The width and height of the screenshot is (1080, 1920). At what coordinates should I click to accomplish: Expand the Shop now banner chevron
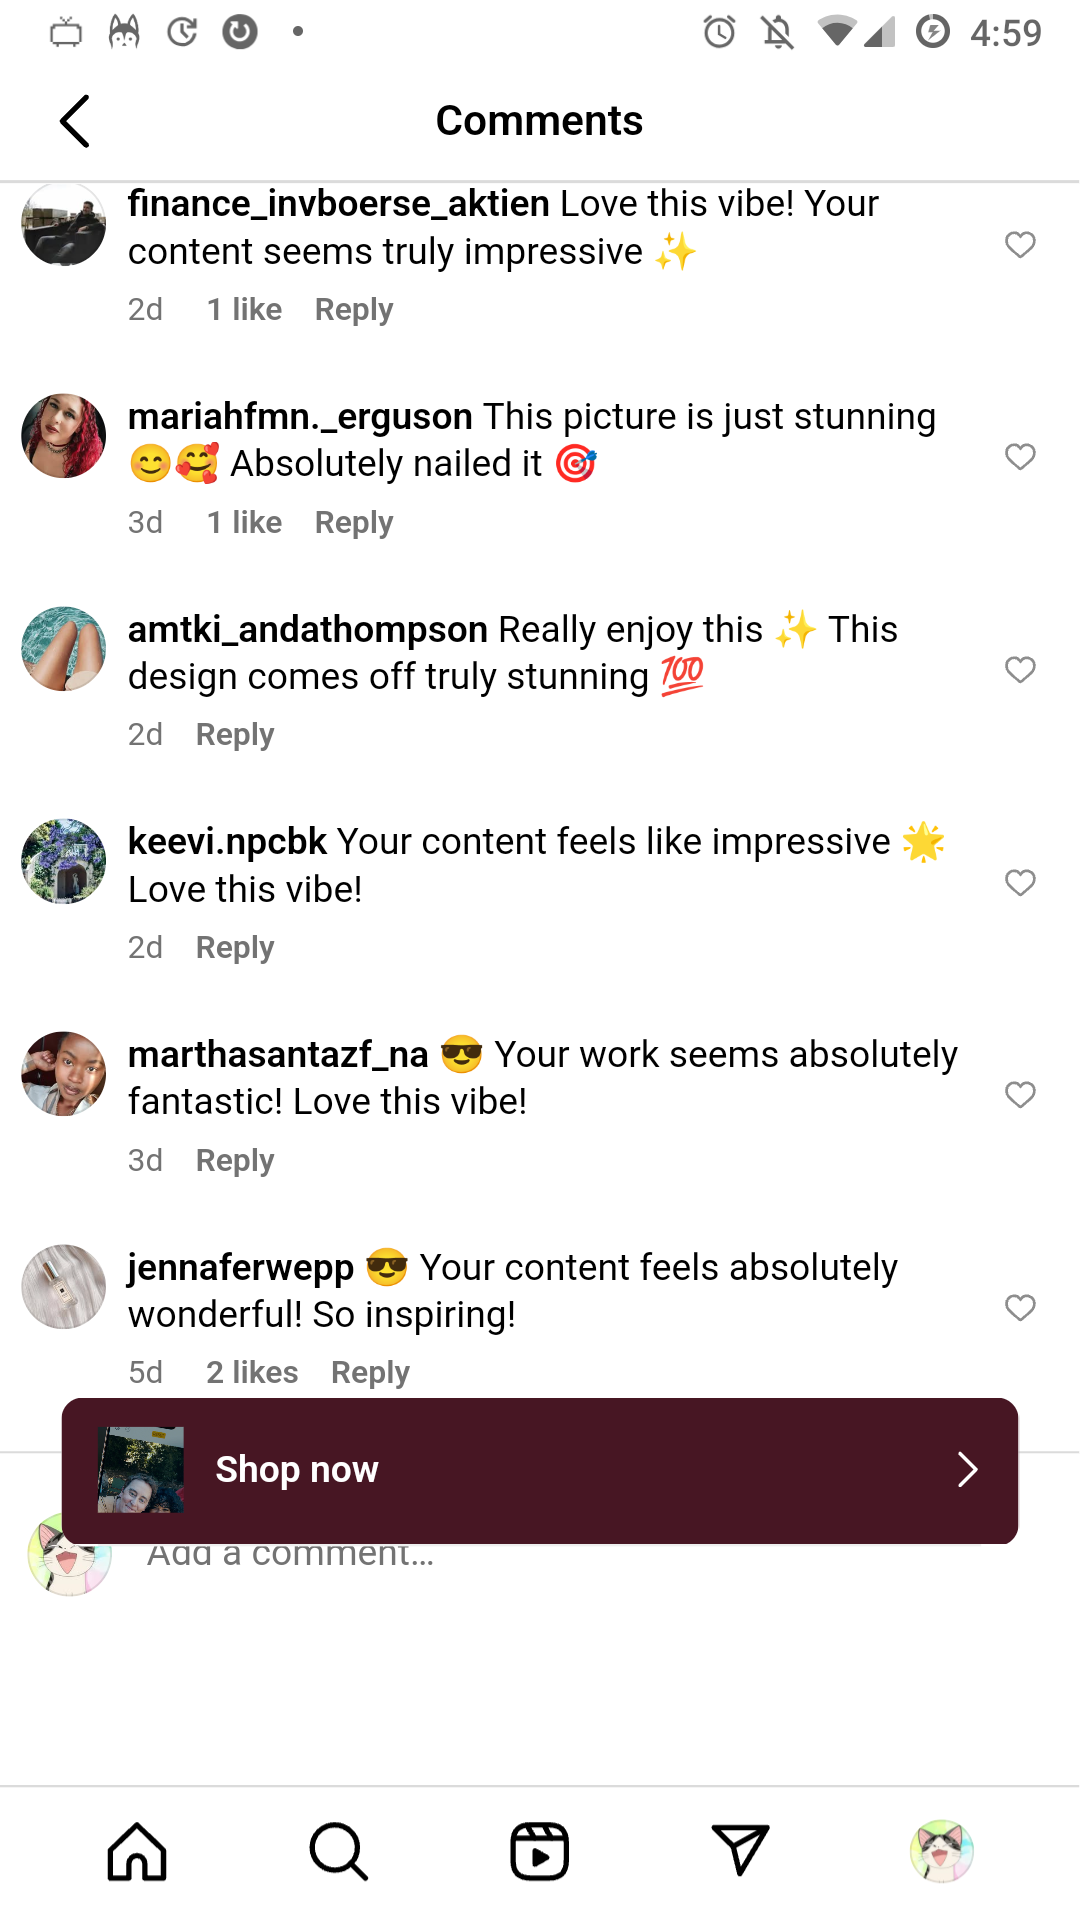click(x=967, y=1470)
